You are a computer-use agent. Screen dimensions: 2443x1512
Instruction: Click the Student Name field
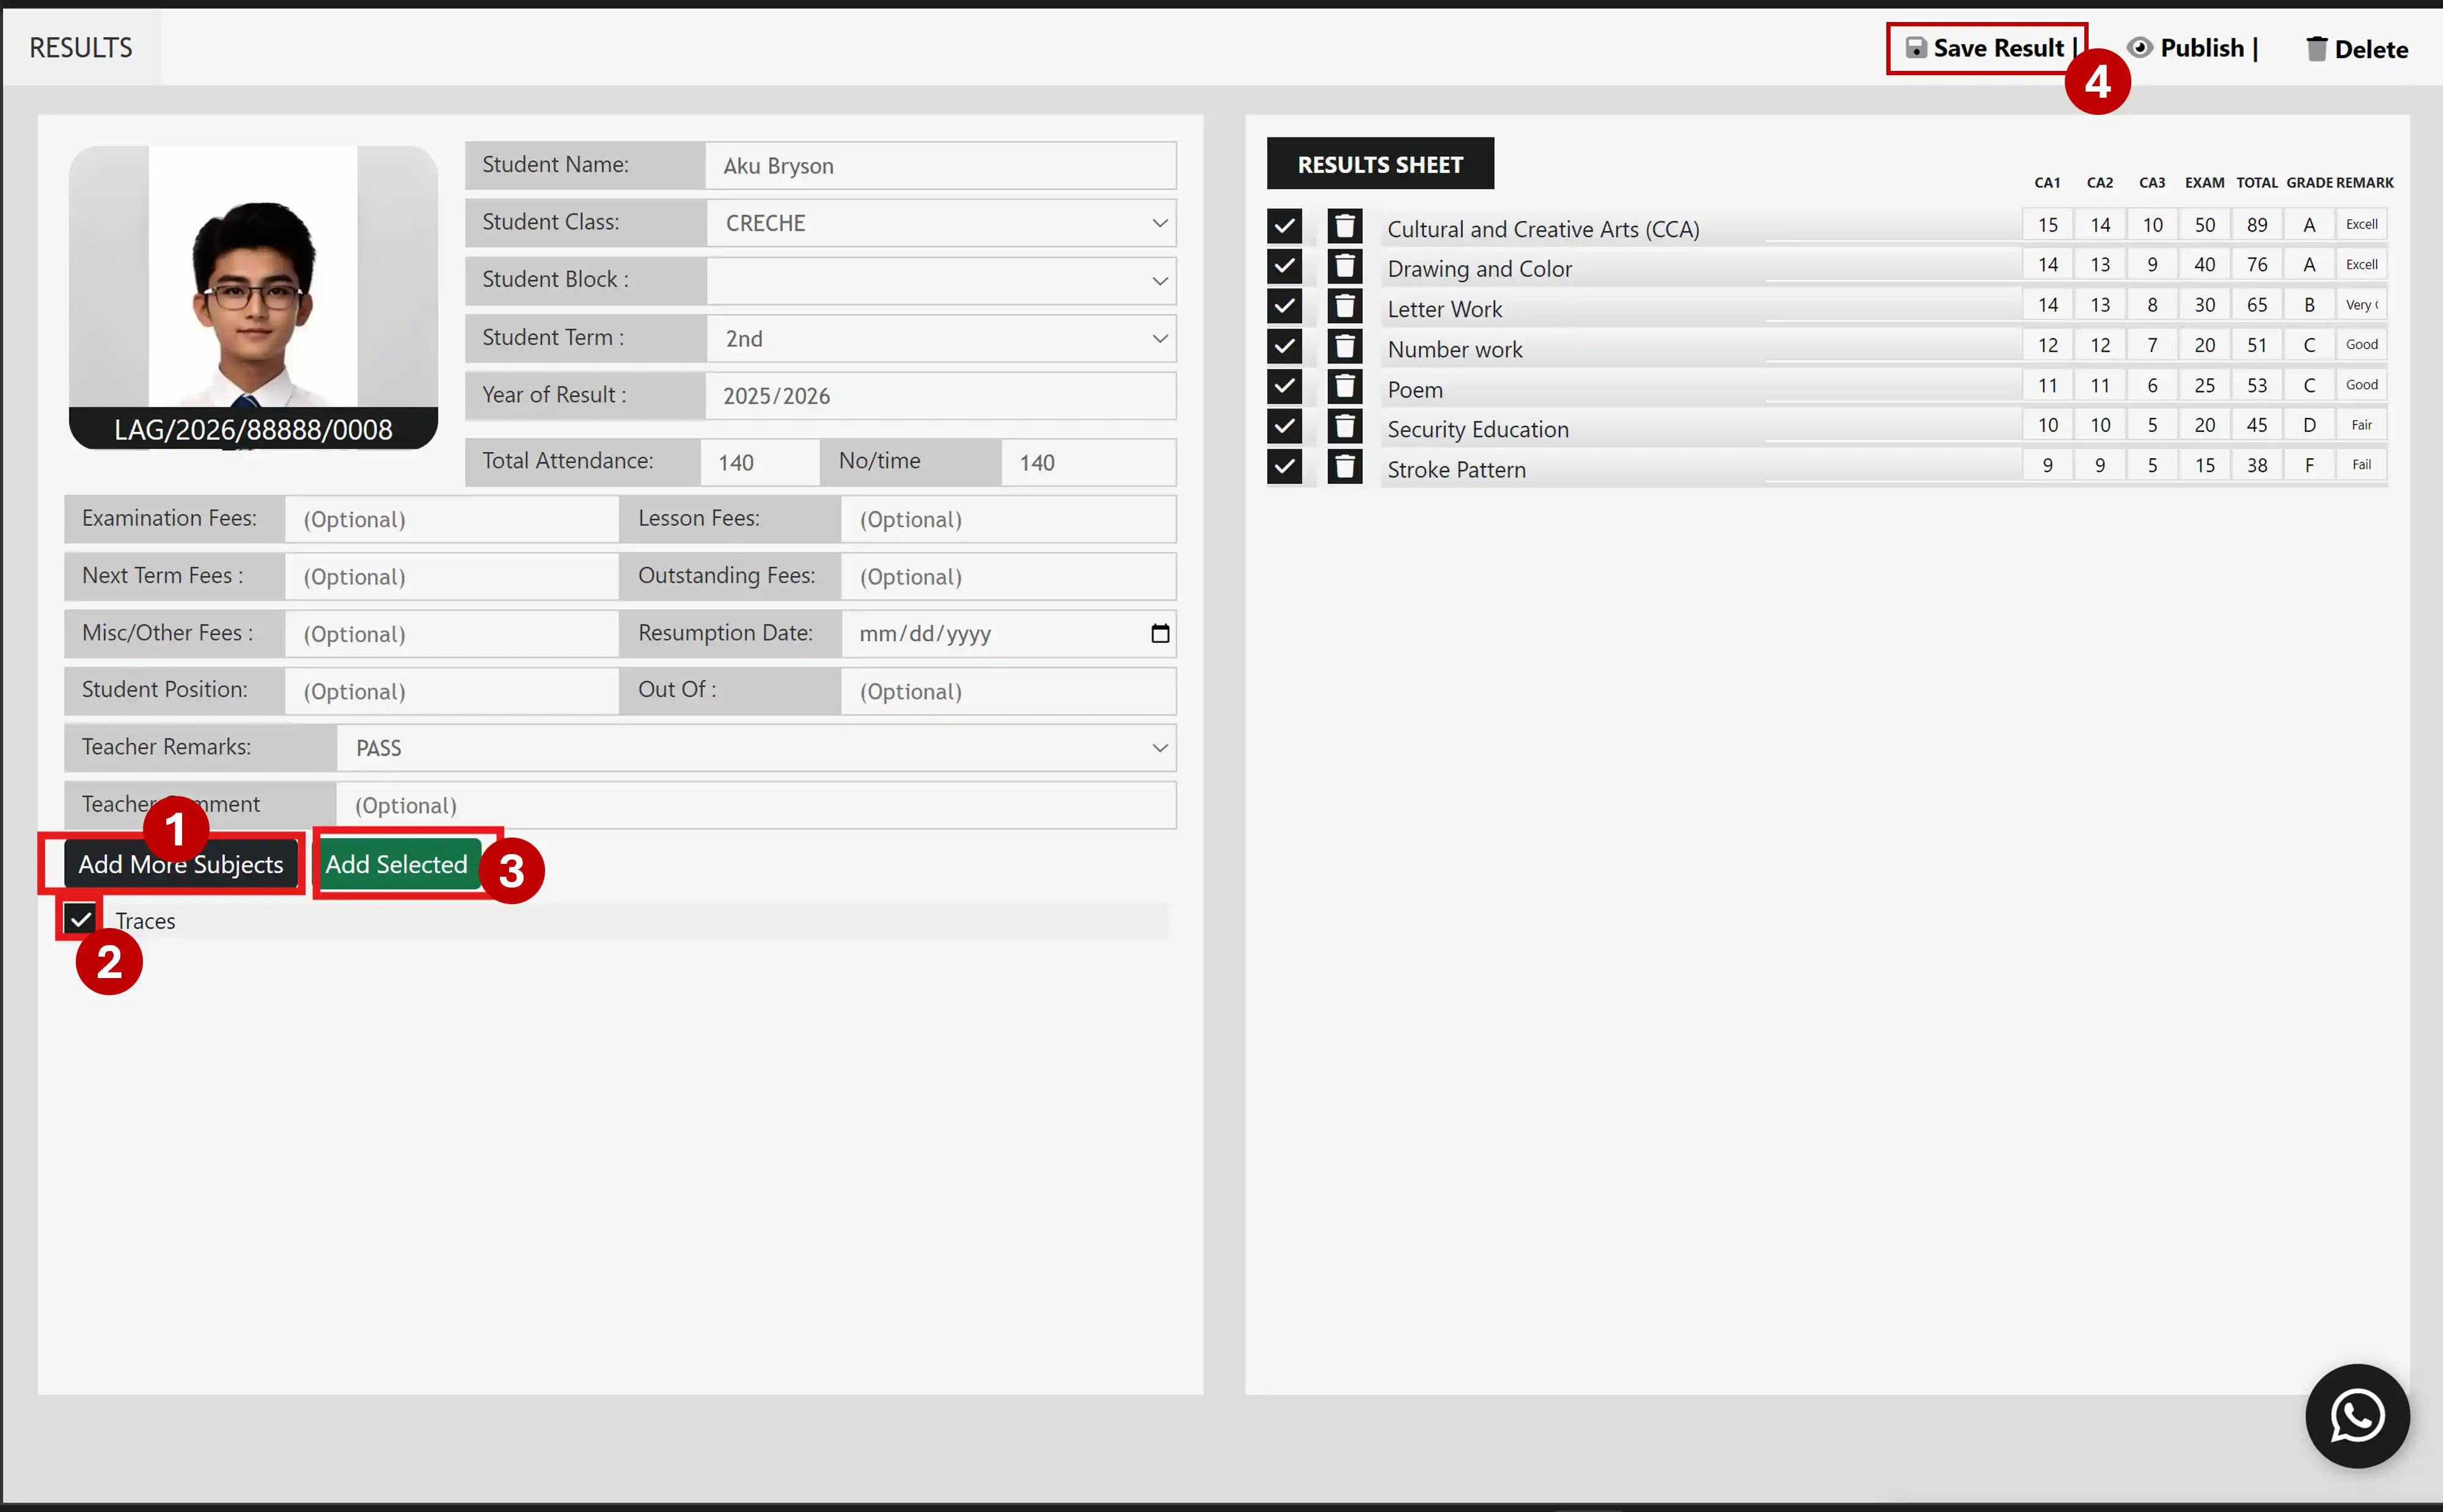[x=941, y=165]
